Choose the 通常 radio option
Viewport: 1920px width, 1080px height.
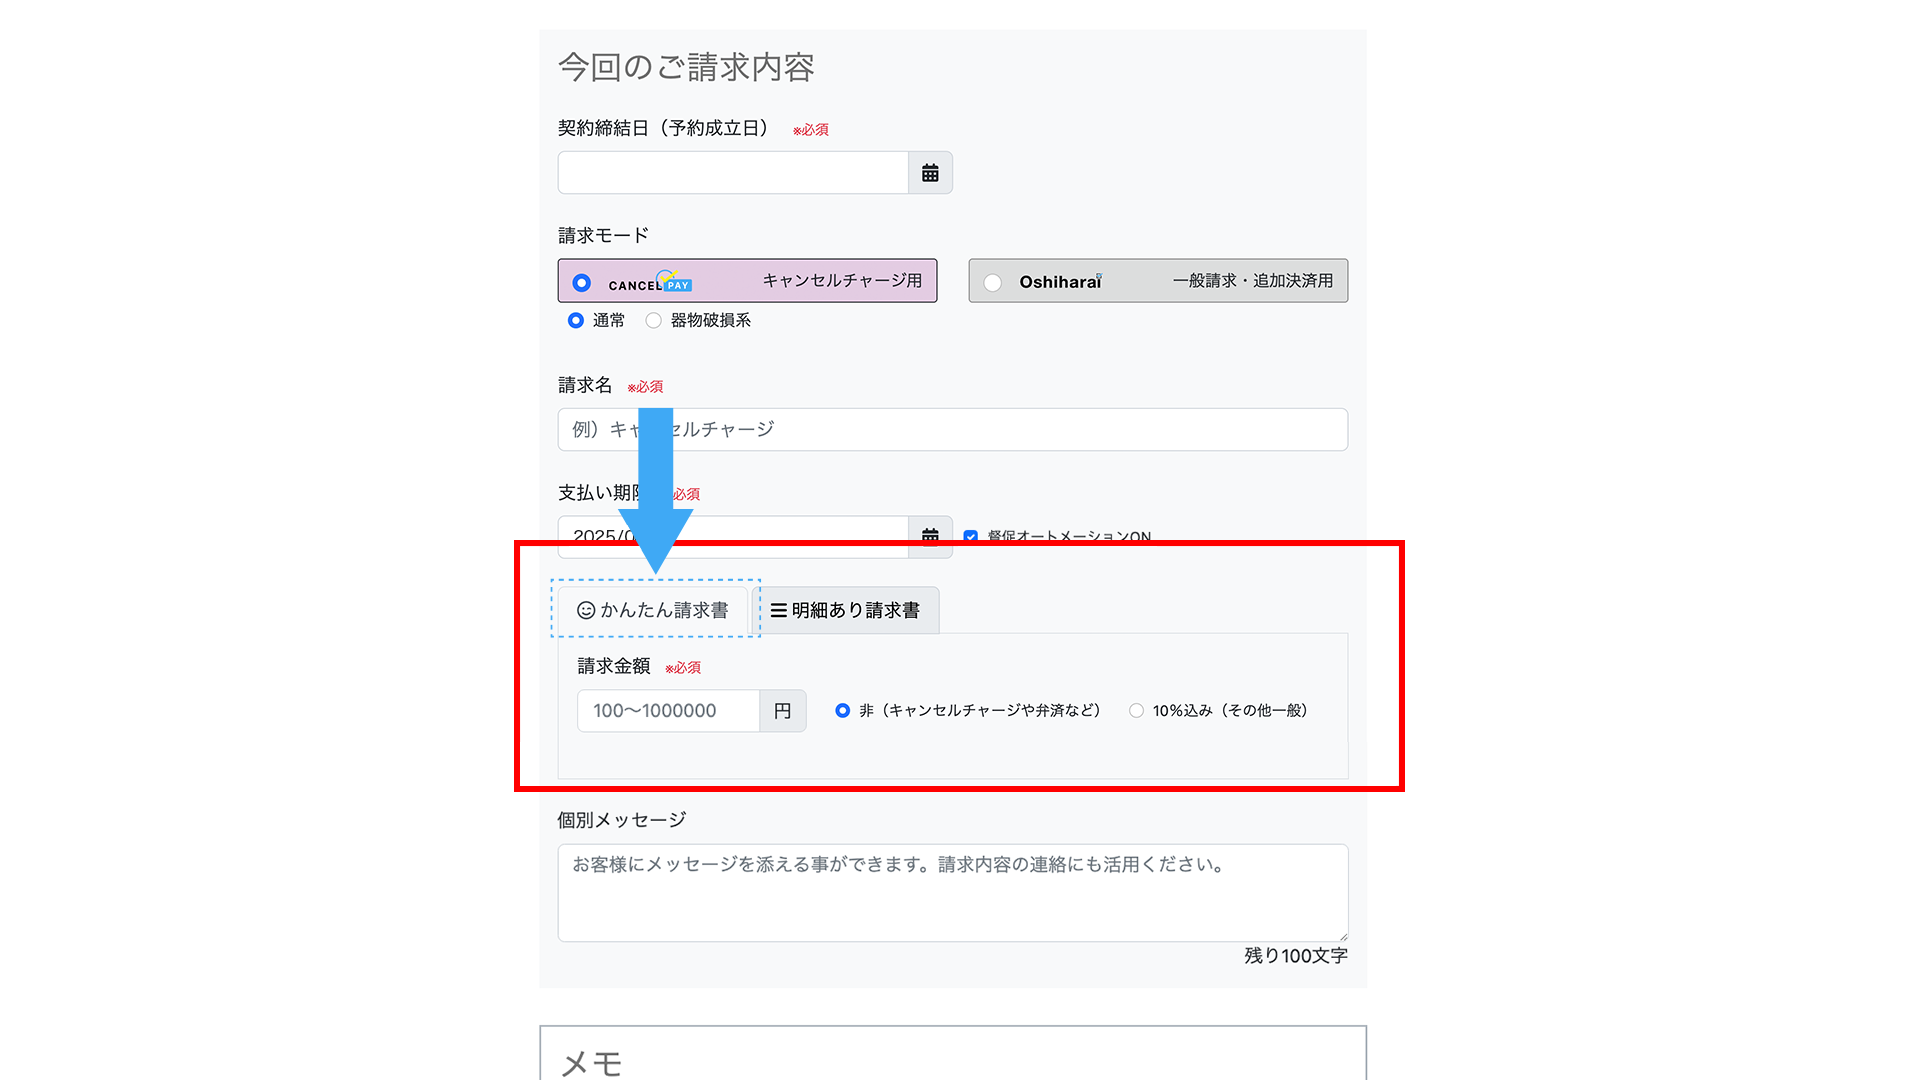pos(576,320)
